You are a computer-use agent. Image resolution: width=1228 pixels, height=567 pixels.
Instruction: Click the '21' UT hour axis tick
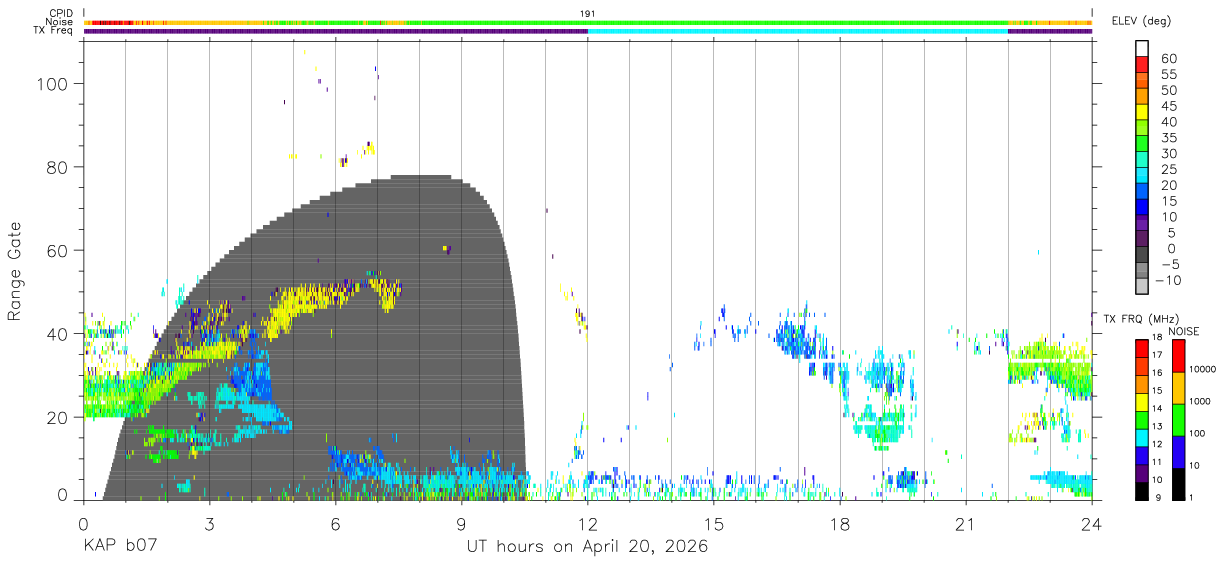point(965,524)
